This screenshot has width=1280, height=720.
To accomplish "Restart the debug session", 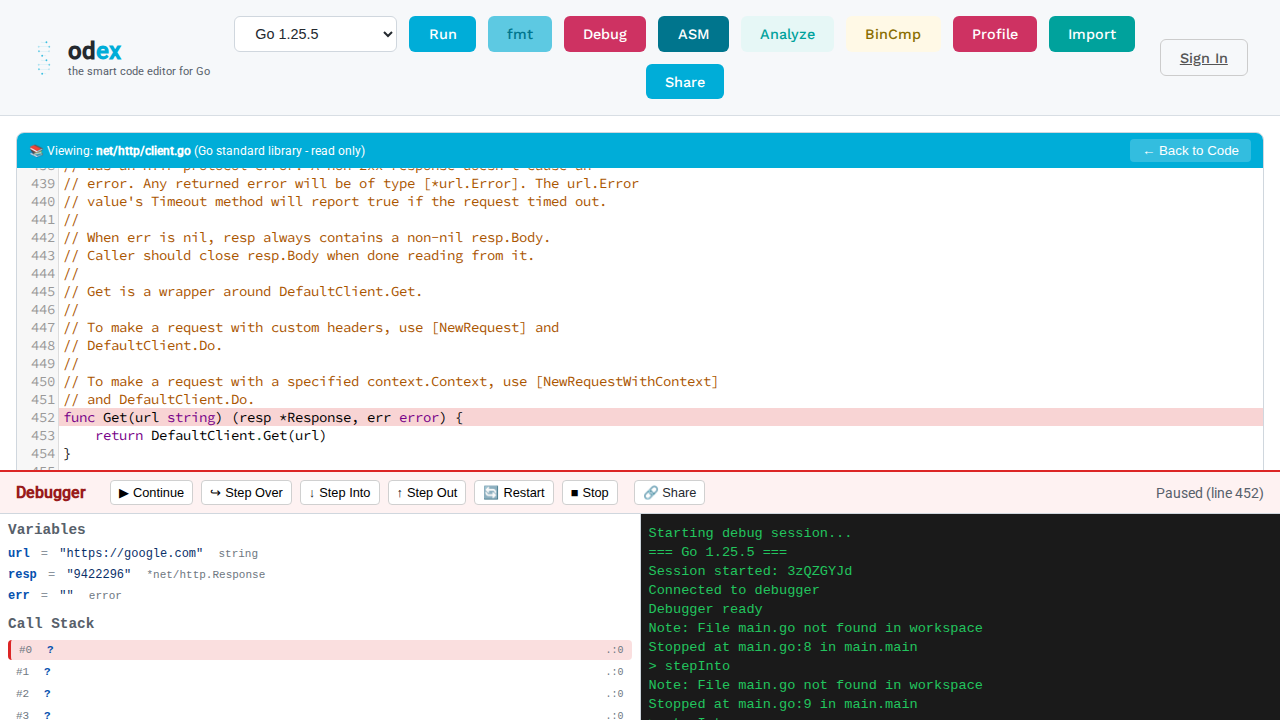I will (x=513, y=492).
